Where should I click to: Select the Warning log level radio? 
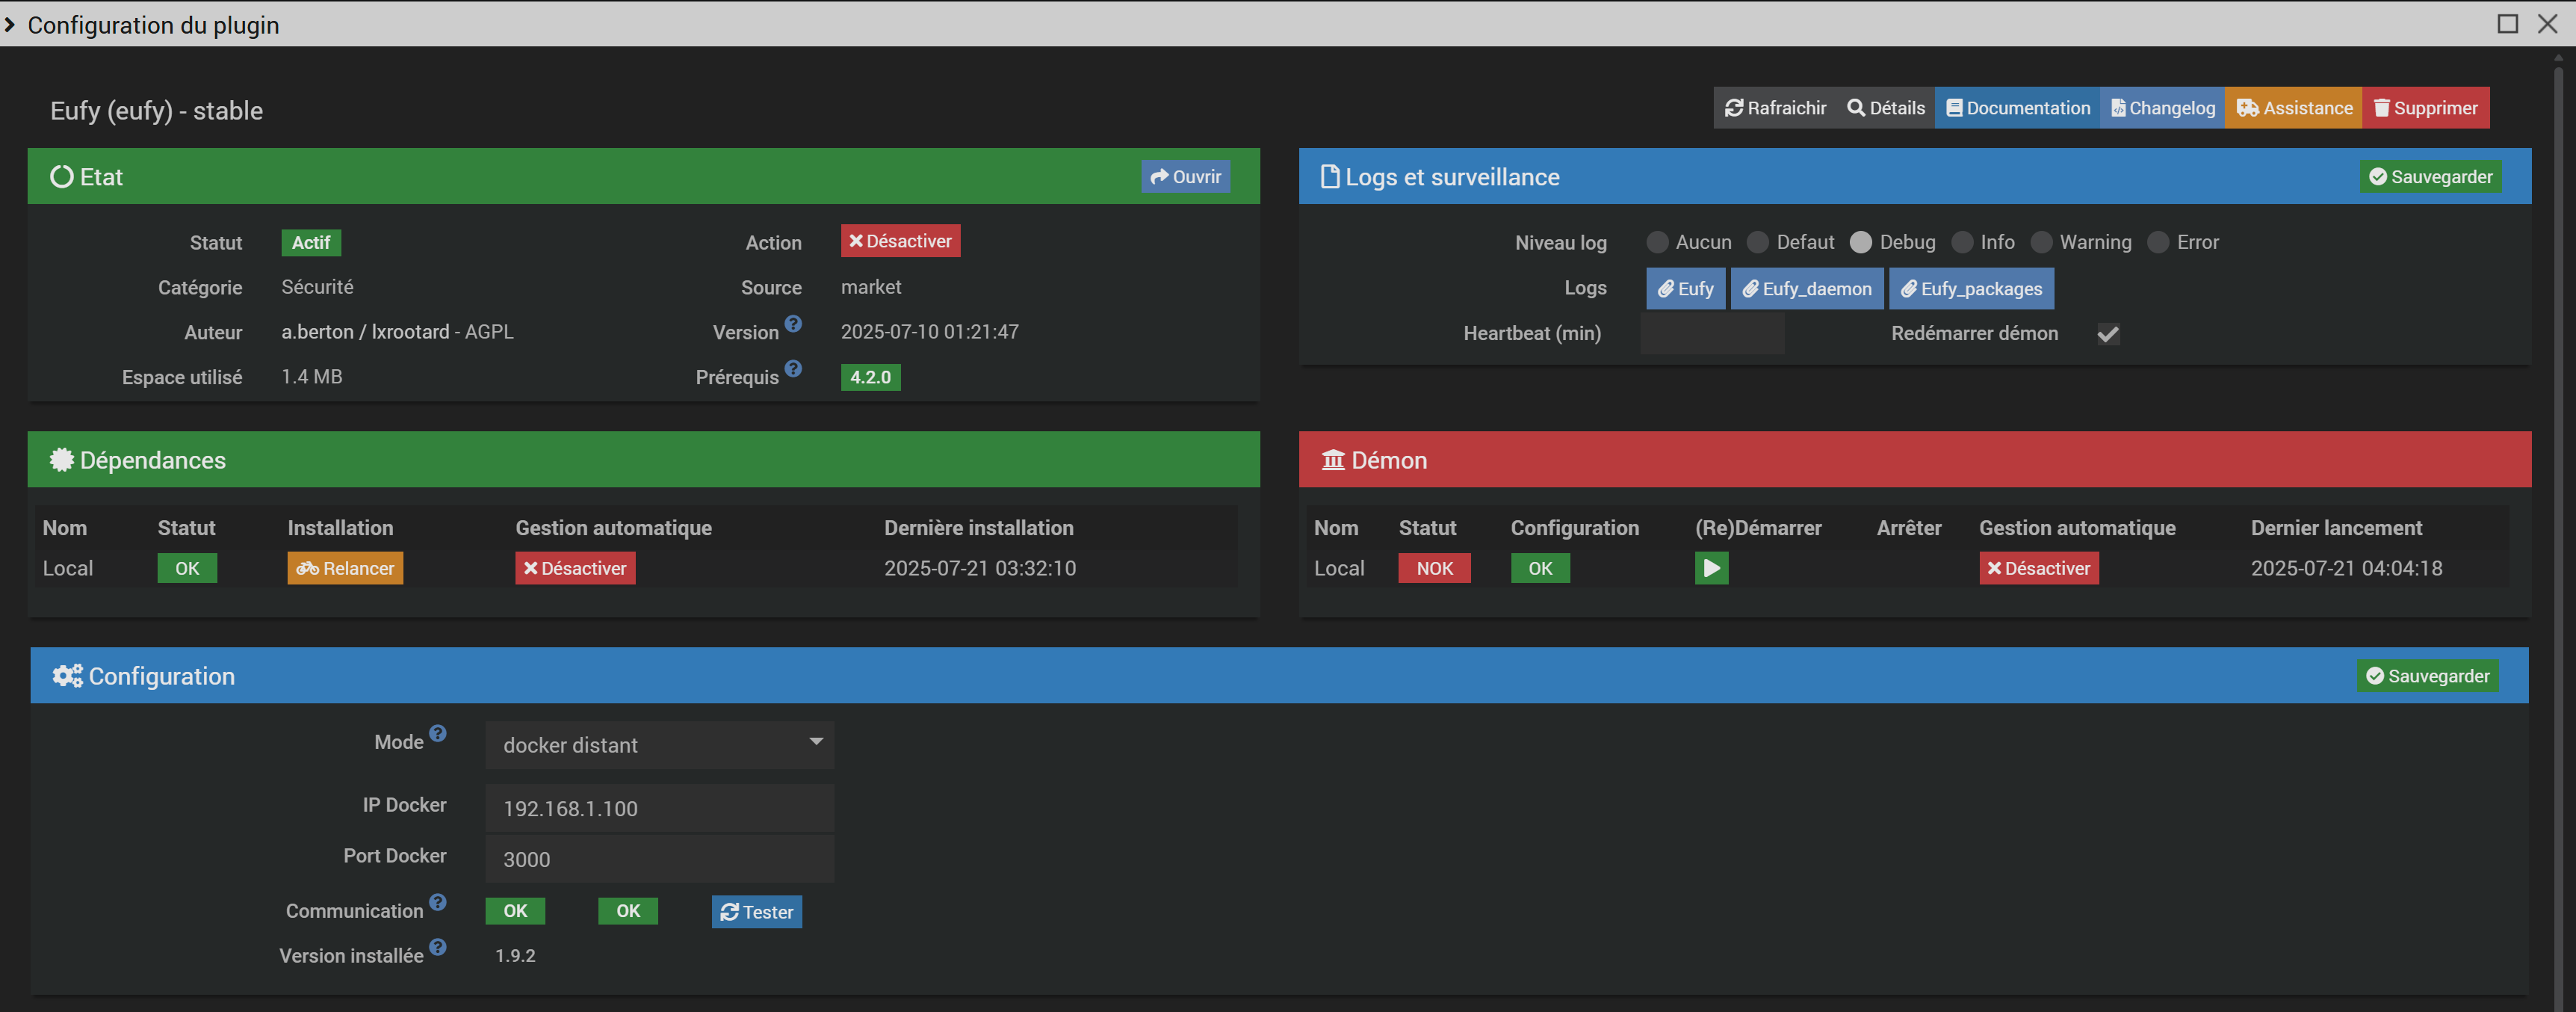(x=2041, y=242)
